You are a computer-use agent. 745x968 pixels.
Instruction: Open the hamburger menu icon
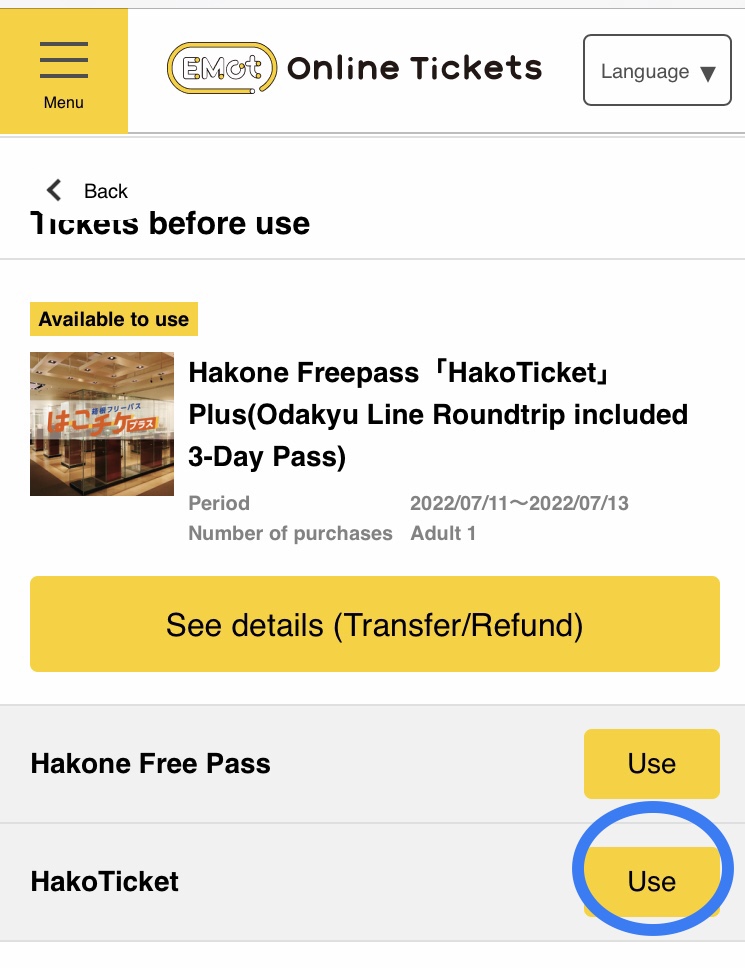(63, 61)
